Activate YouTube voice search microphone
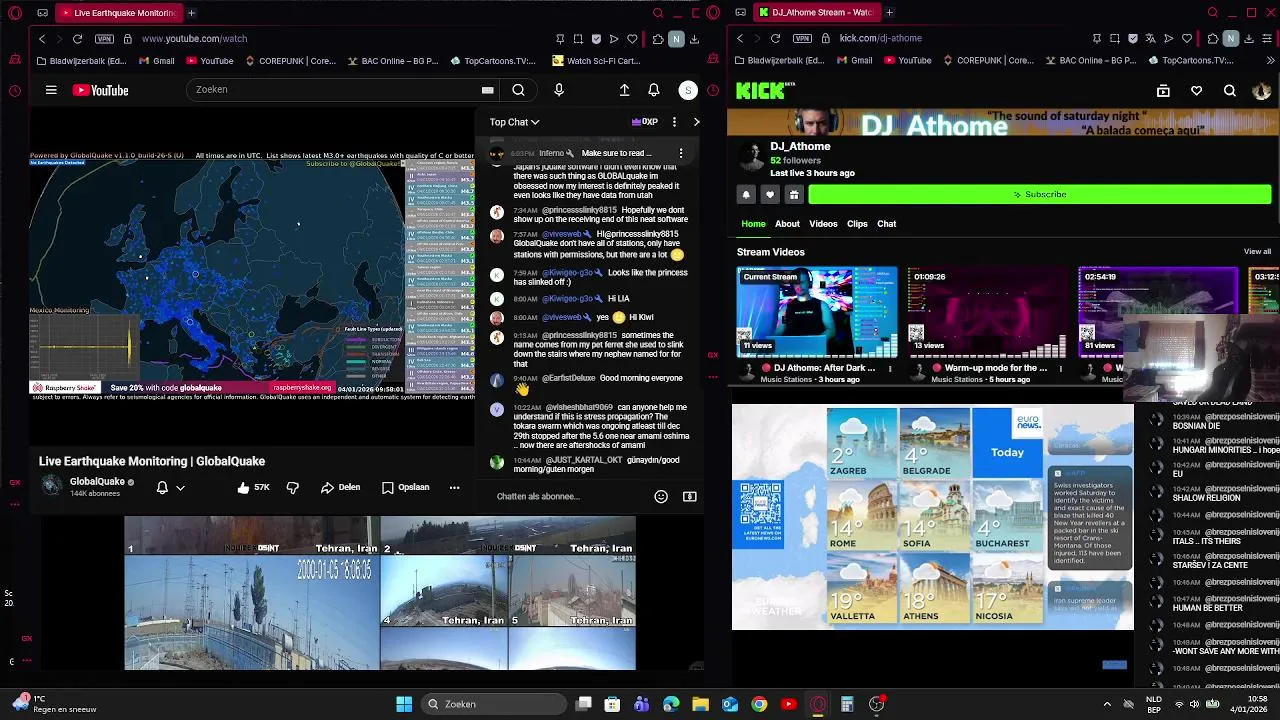Image resolution: width=1280 pixels, height=720 pixels. point(559,90)
